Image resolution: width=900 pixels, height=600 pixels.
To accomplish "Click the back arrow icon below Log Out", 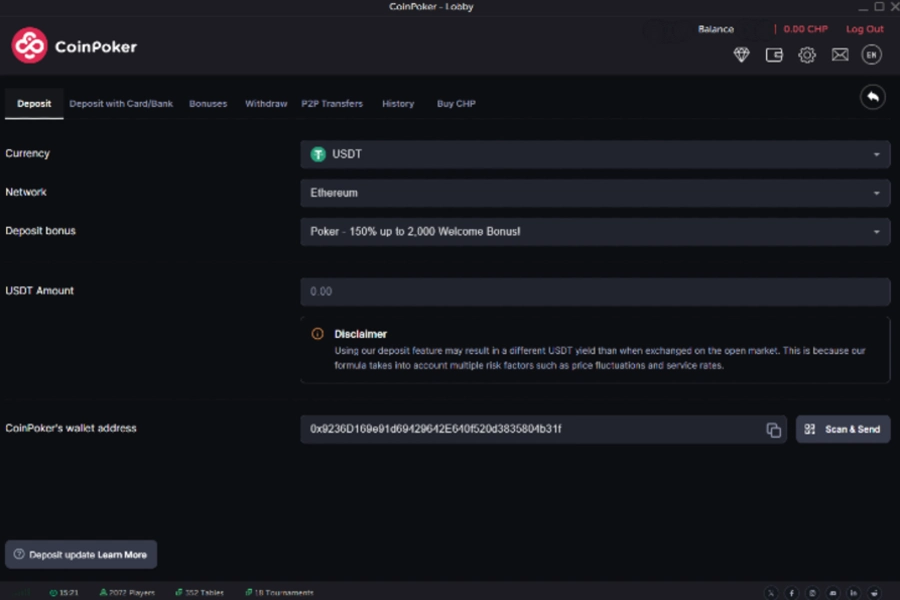I will point(872,96).
